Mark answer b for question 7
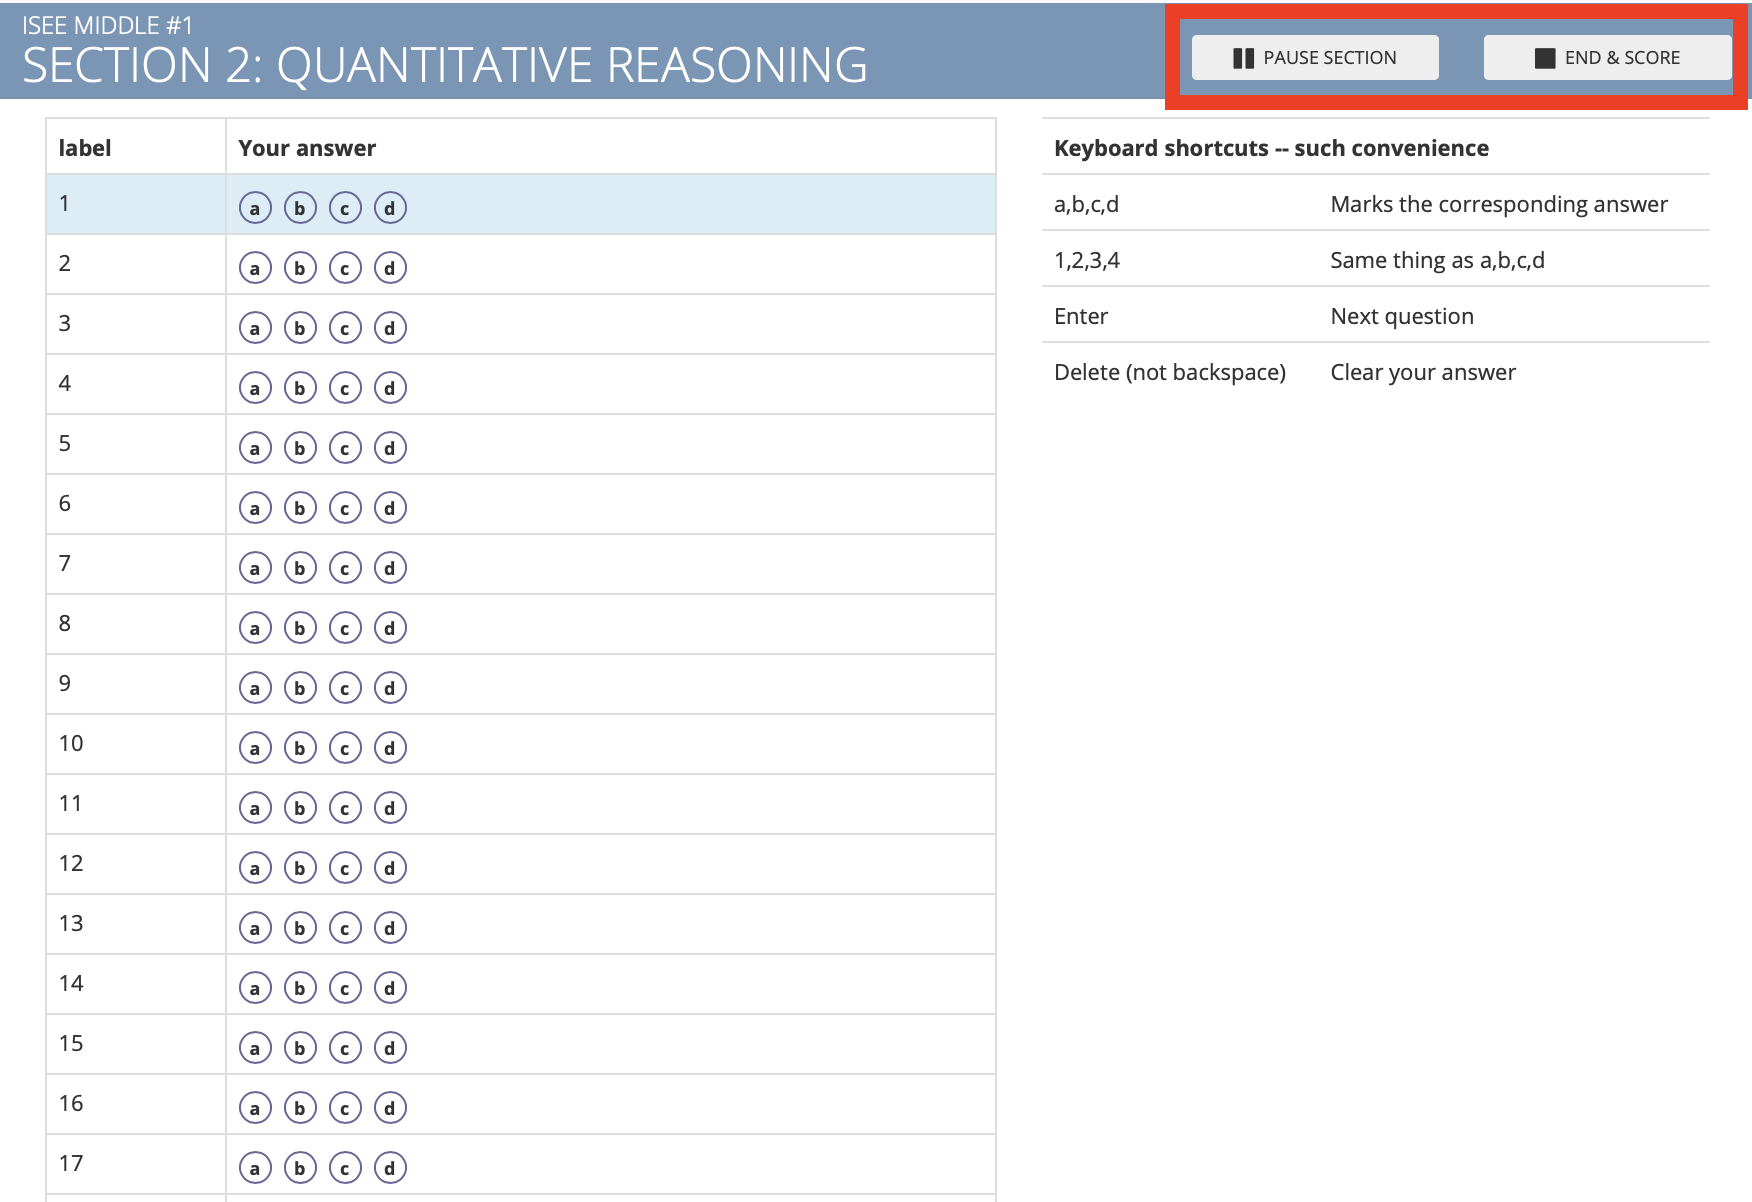 (x=300, y=568)
